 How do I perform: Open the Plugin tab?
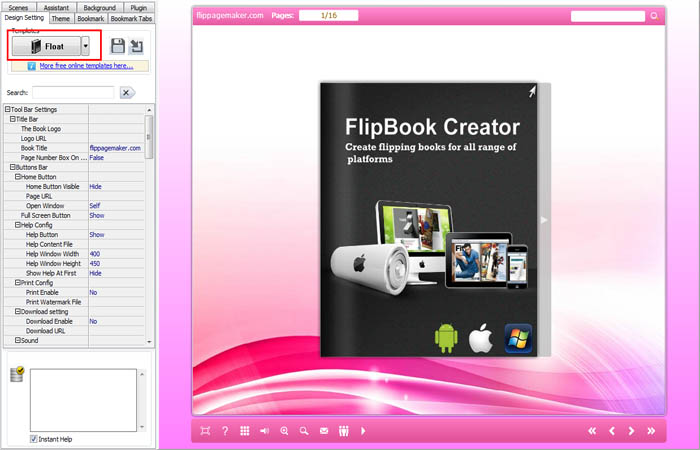pos(138,7)
